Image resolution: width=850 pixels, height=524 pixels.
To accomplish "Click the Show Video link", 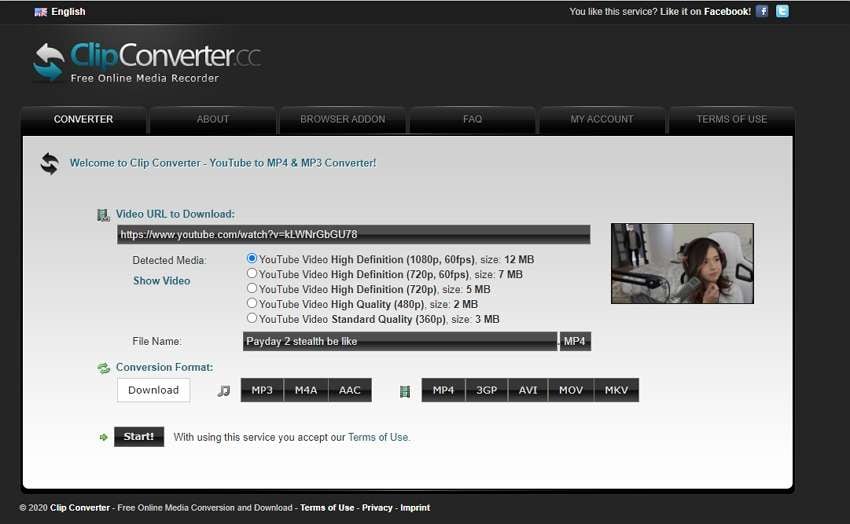I will click(x=162, y=281).
